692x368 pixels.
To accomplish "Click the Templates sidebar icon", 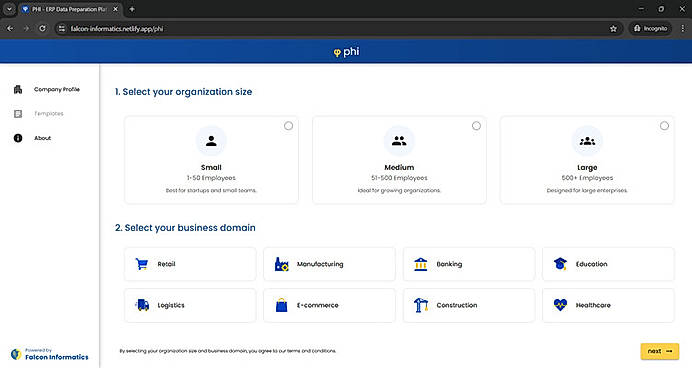I will click(18, 114).
